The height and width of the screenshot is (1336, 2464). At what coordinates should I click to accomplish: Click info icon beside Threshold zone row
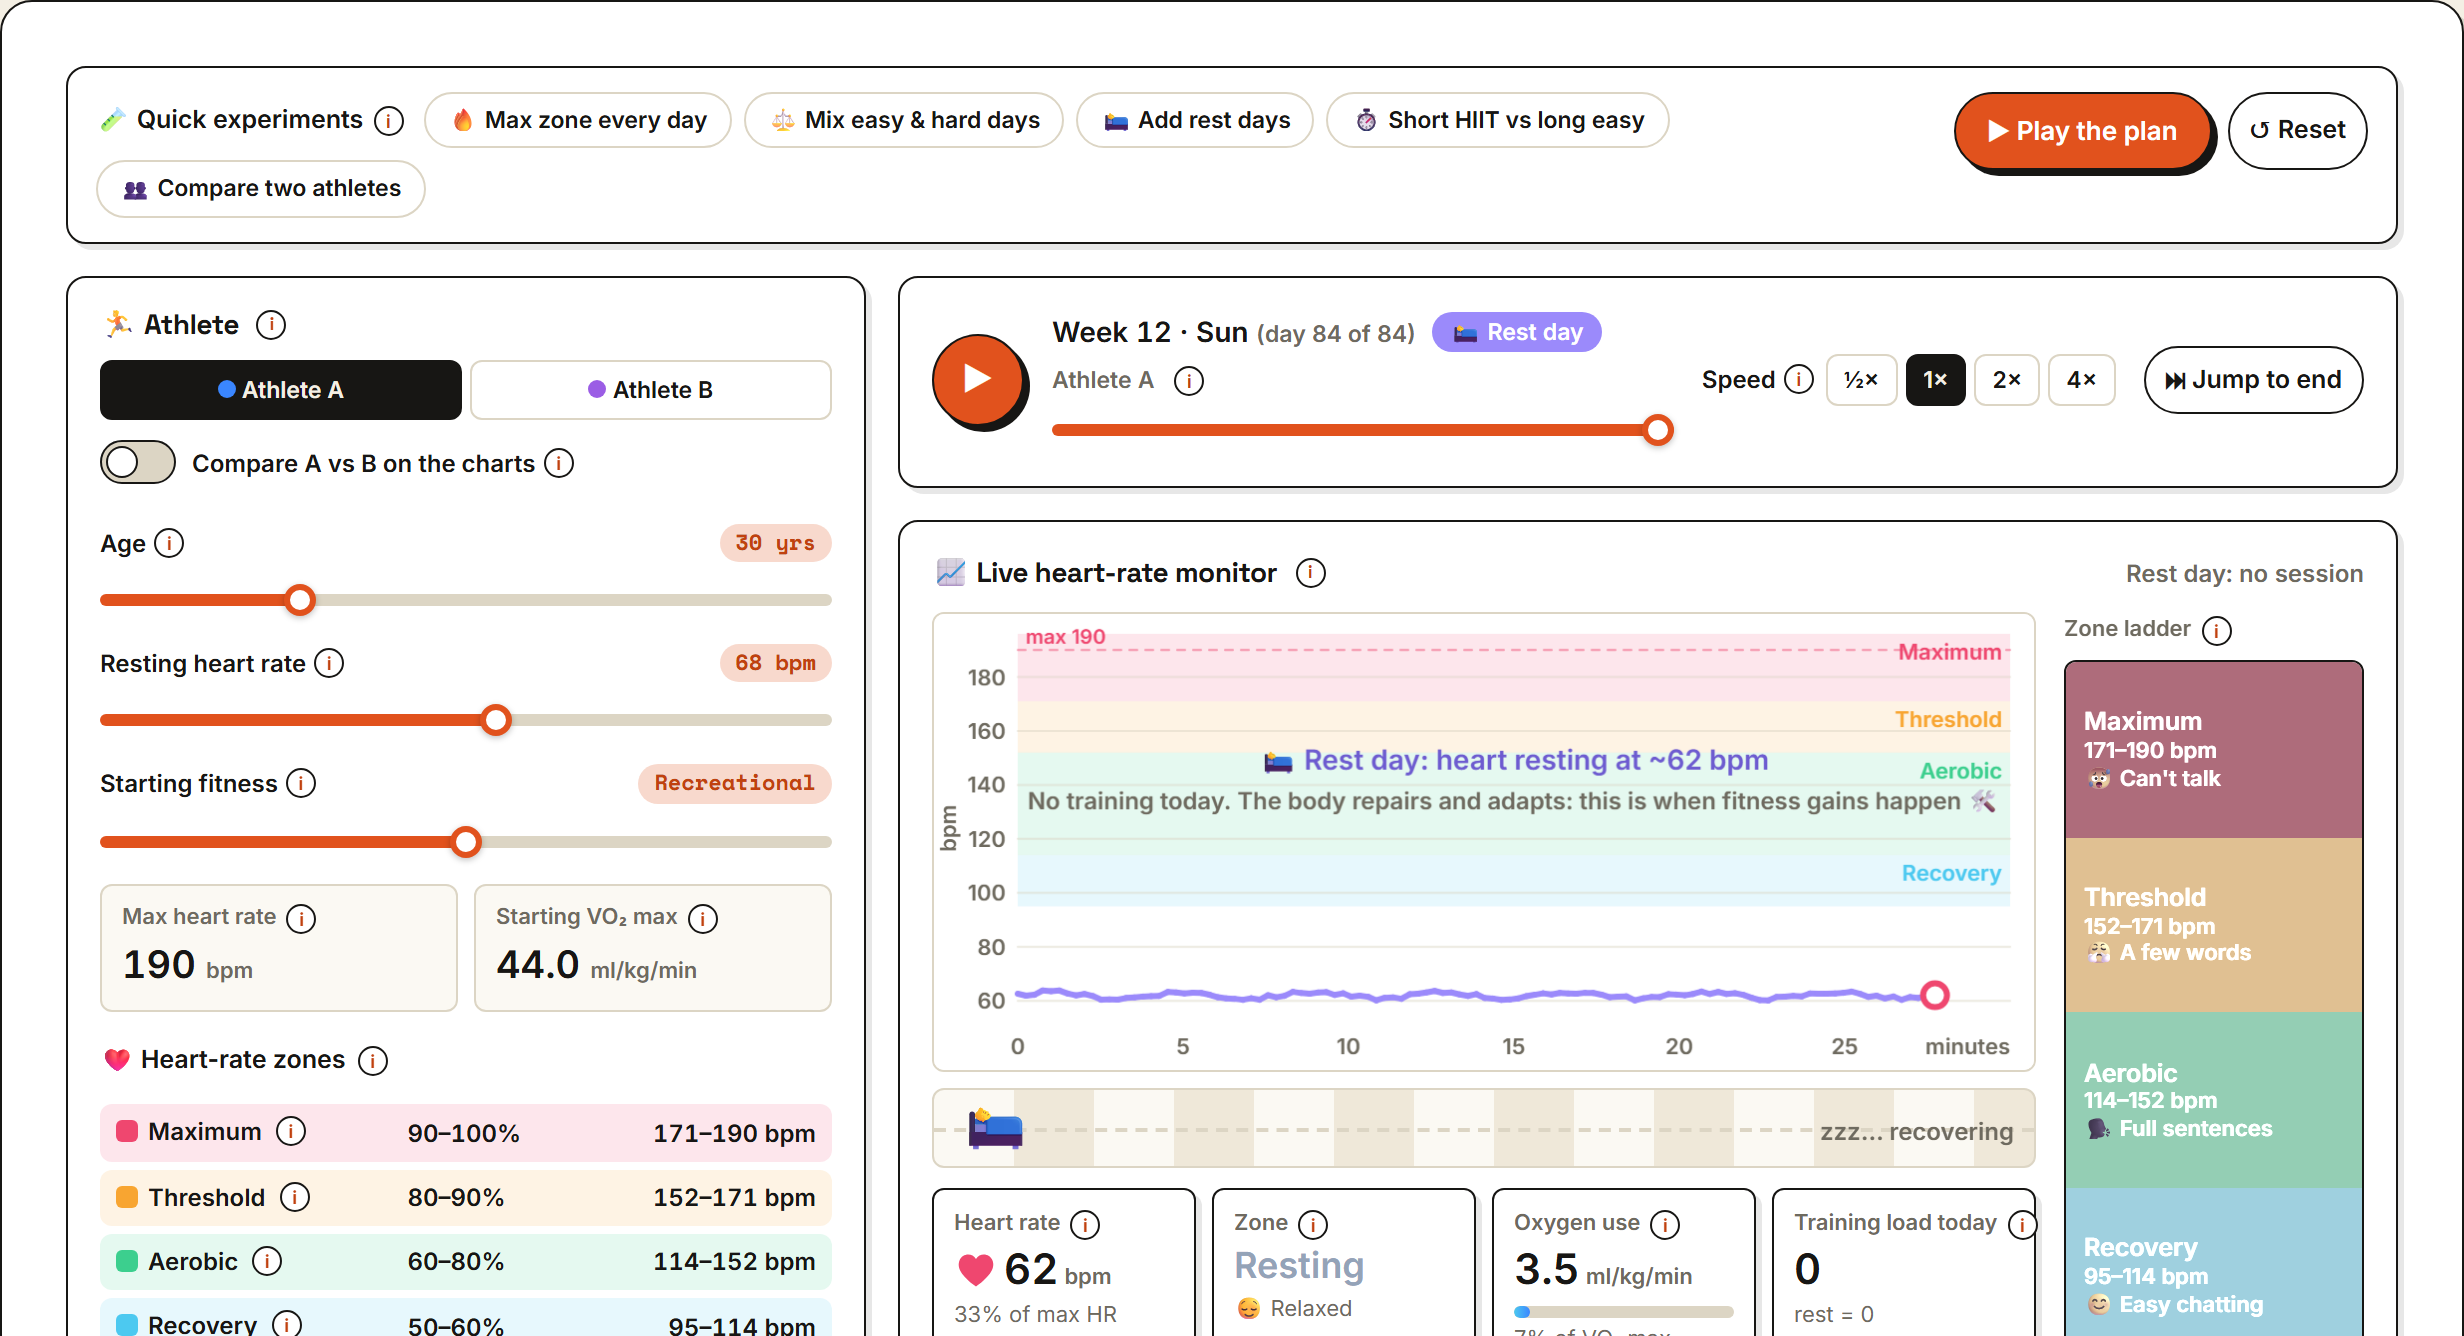(x=295, y=1197)
